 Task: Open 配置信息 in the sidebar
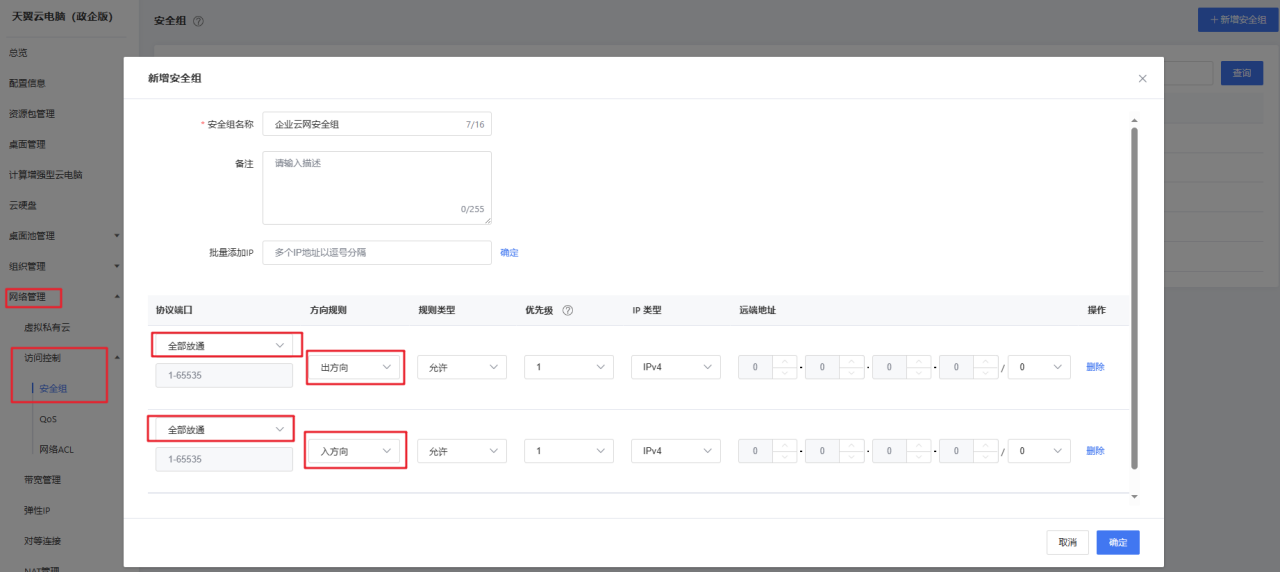27,83
